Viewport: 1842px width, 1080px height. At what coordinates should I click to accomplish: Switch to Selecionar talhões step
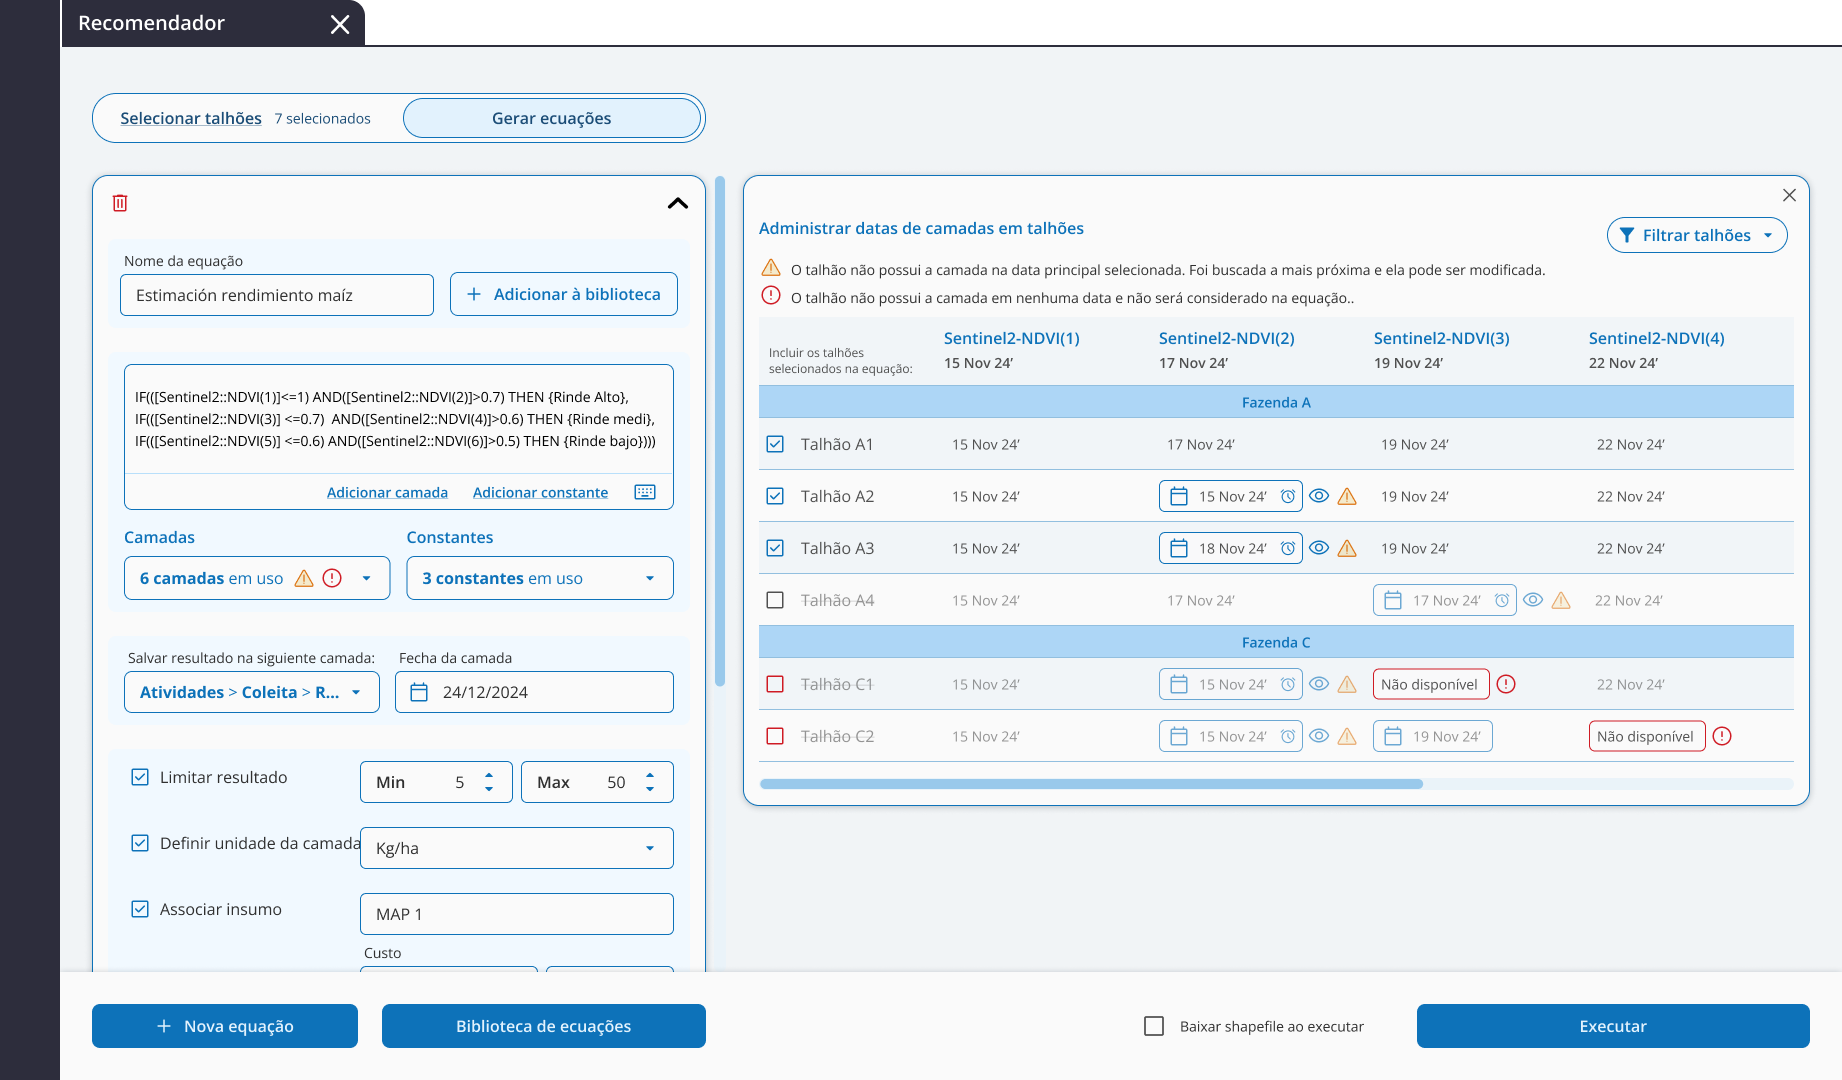coord(191,118)
